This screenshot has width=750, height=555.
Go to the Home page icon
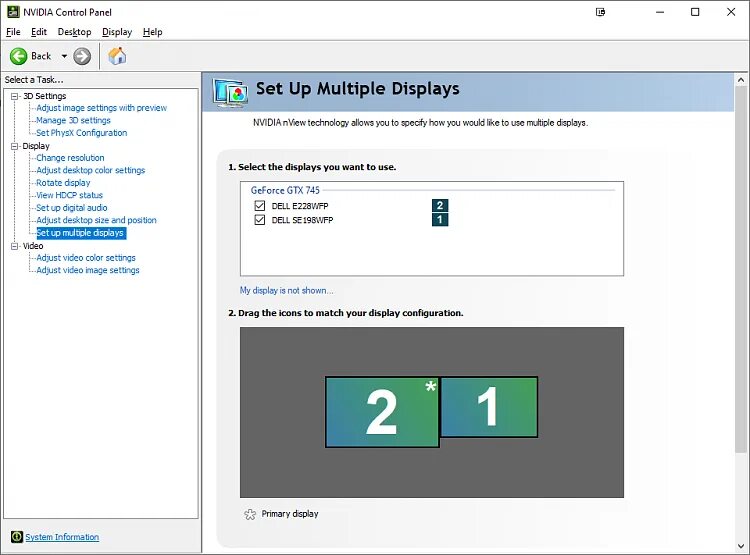[x=117, y=56]
